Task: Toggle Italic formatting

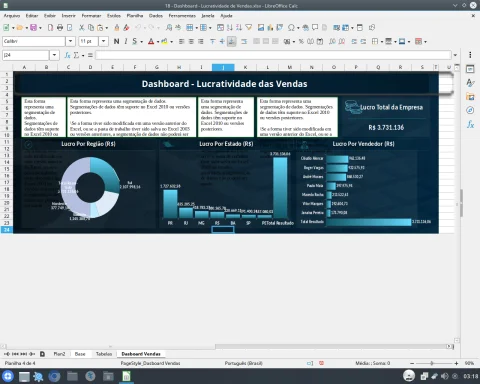Action: coord(126,41)
